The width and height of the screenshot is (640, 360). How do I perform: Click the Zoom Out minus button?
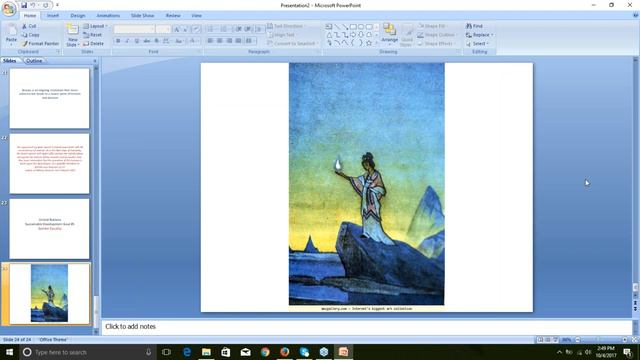pyautogui.click(x=578, y=340)
